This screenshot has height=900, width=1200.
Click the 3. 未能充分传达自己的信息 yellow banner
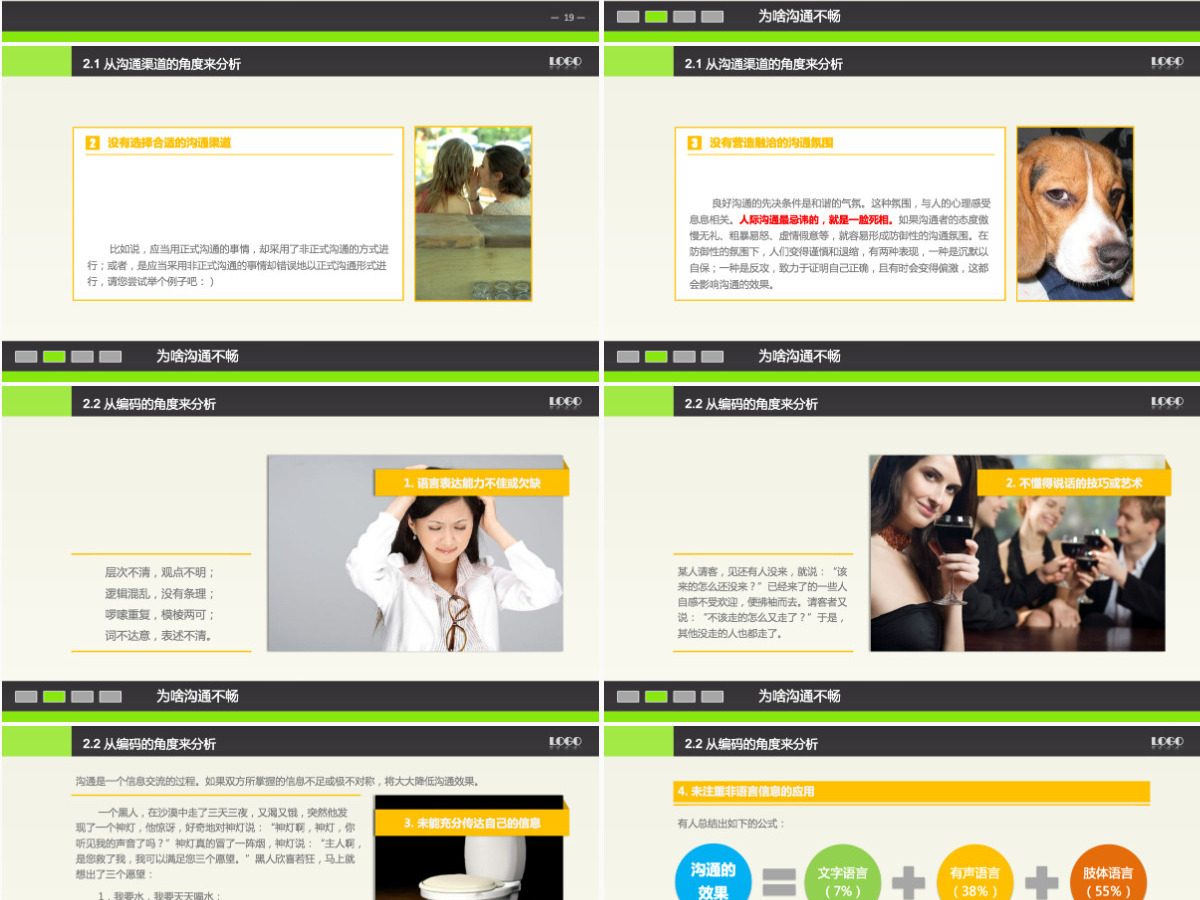click(471, 823)
